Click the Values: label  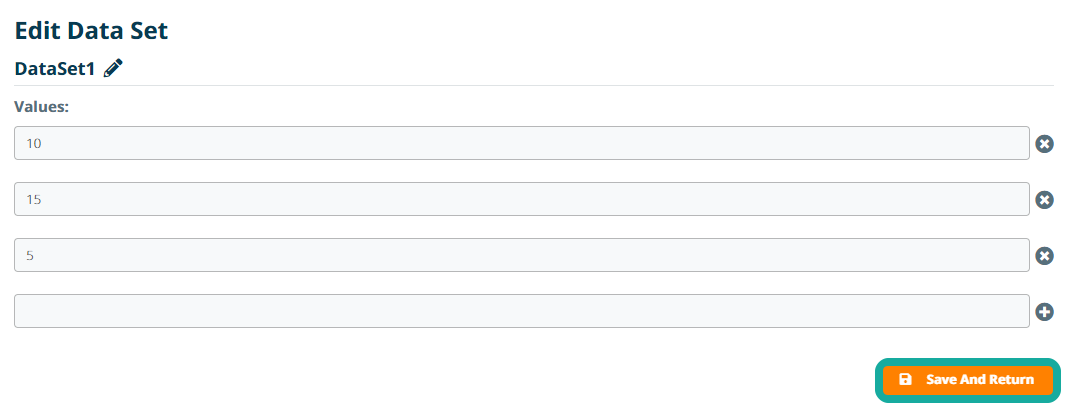tap(41, 106)
